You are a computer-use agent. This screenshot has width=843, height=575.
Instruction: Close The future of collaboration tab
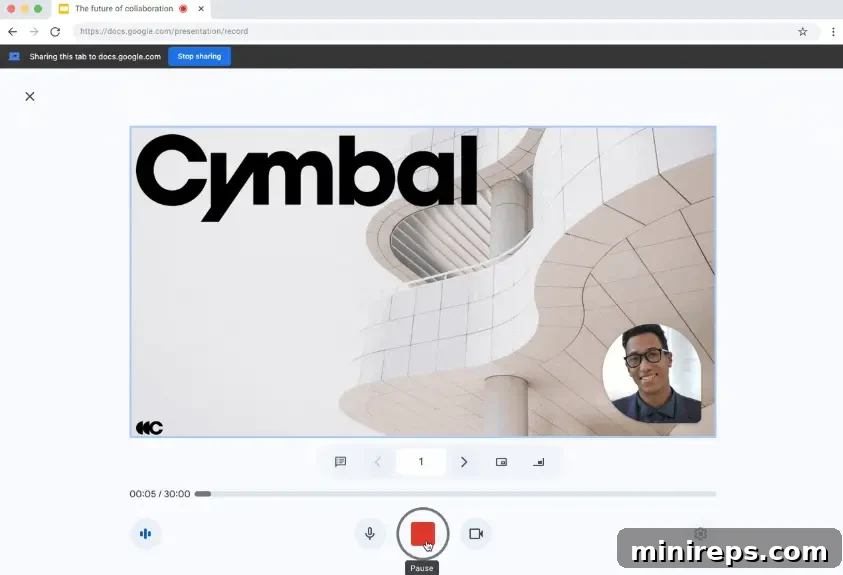click(x=201, y=9)
